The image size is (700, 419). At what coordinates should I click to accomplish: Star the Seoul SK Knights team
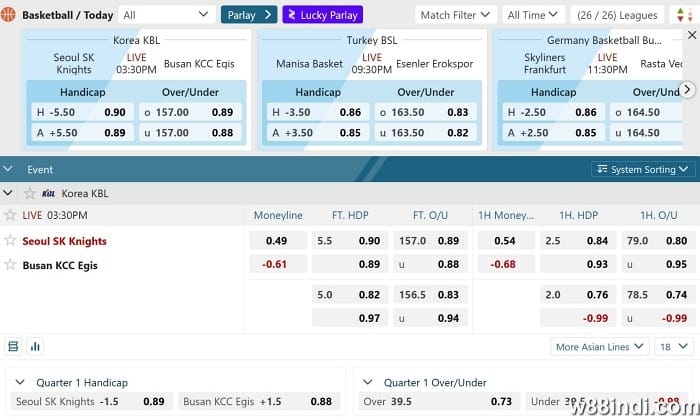coord(11,241)
